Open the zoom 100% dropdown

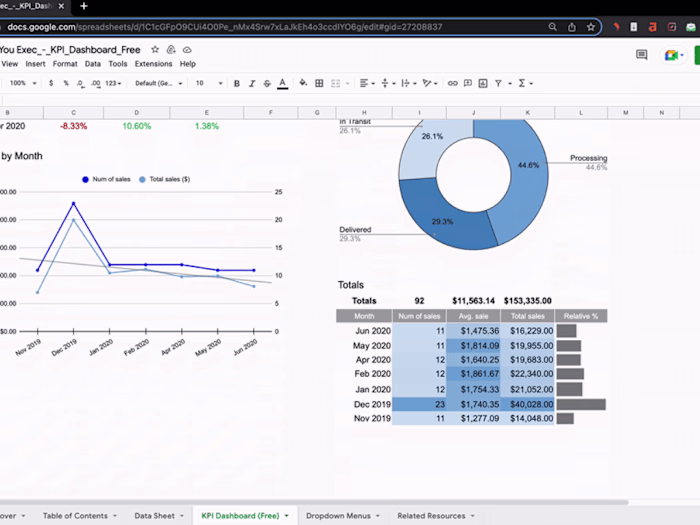(23, 83)
